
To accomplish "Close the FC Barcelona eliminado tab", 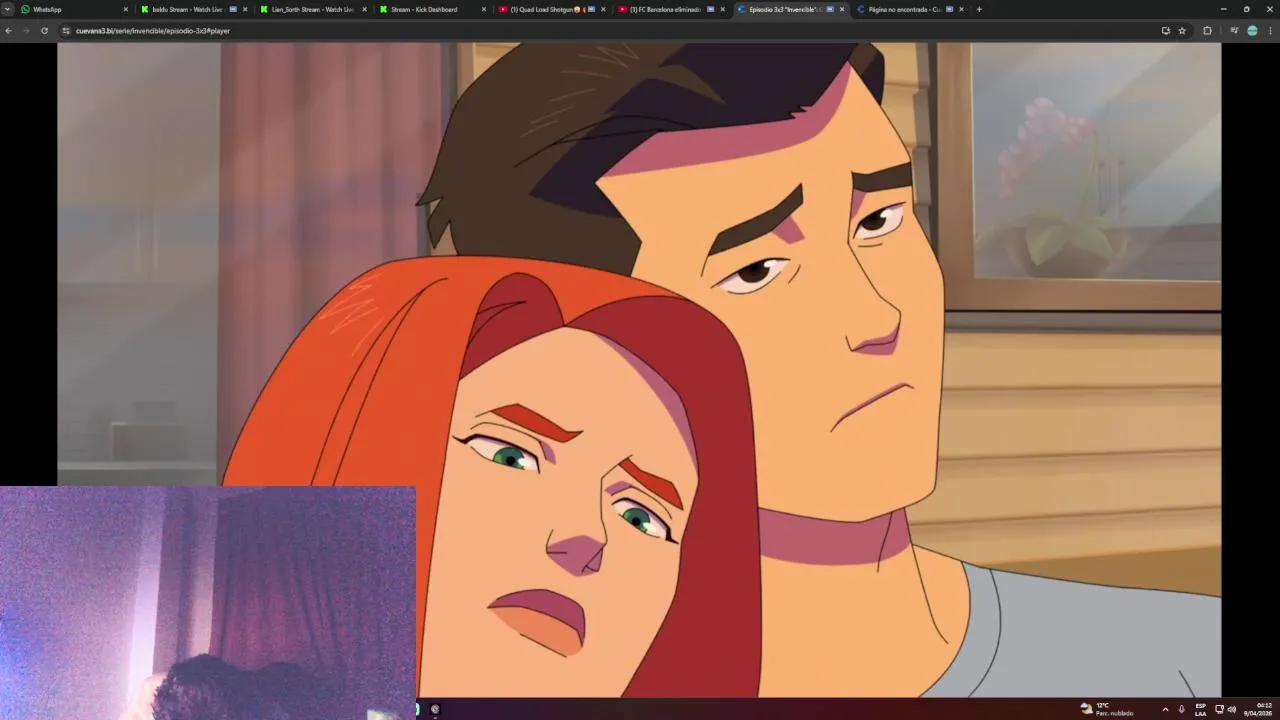I will [x=723, y=9].
